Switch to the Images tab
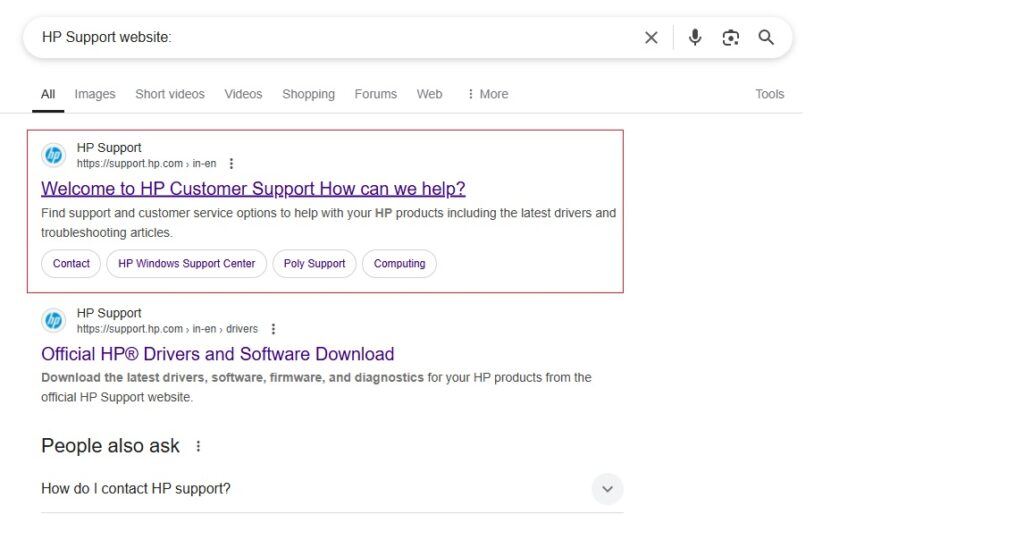Viewport: 1024px width, 540px height. [x=95, y=94]
